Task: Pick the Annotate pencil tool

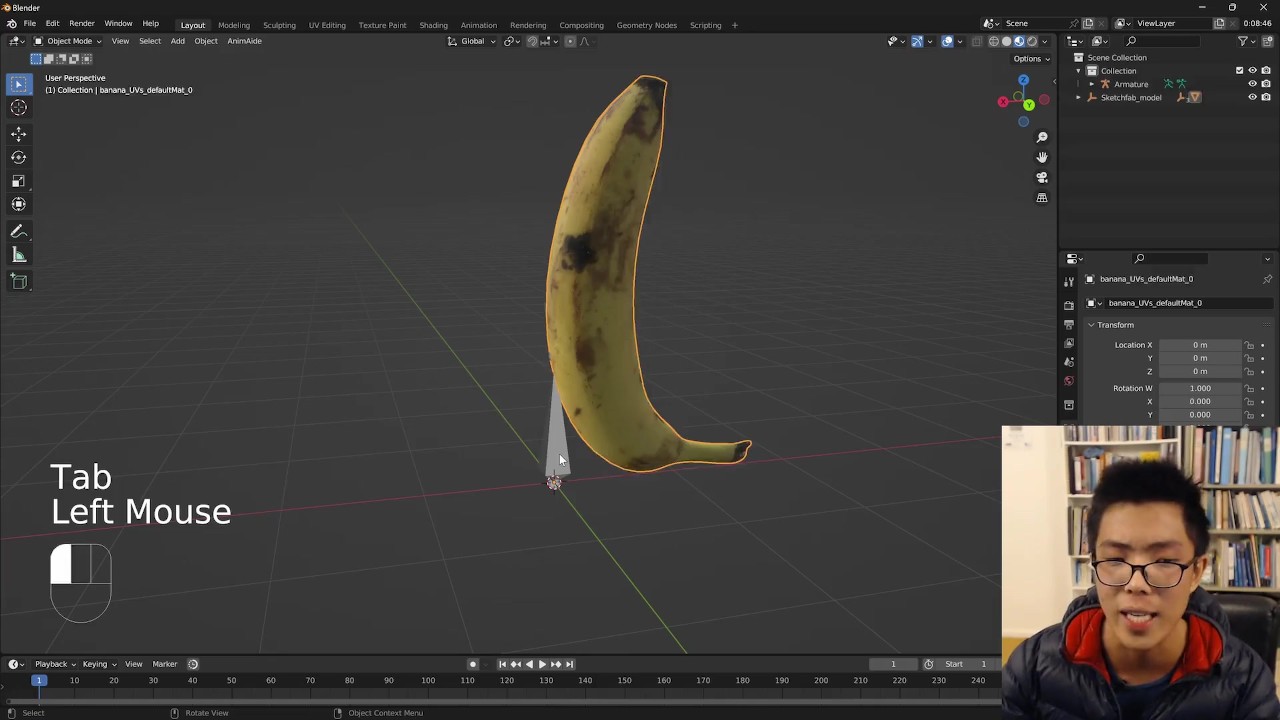Action: 18,231
